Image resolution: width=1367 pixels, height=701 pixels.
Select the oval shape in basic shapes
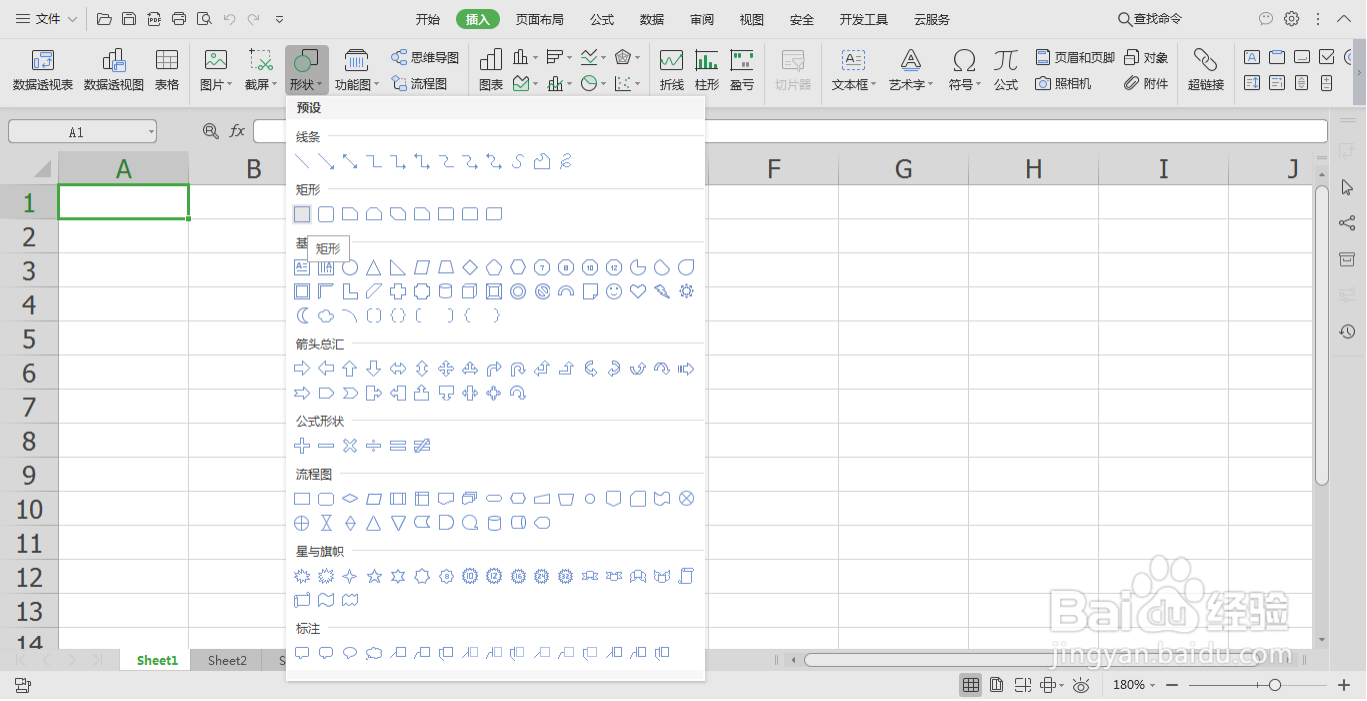(x=350, y=267)
